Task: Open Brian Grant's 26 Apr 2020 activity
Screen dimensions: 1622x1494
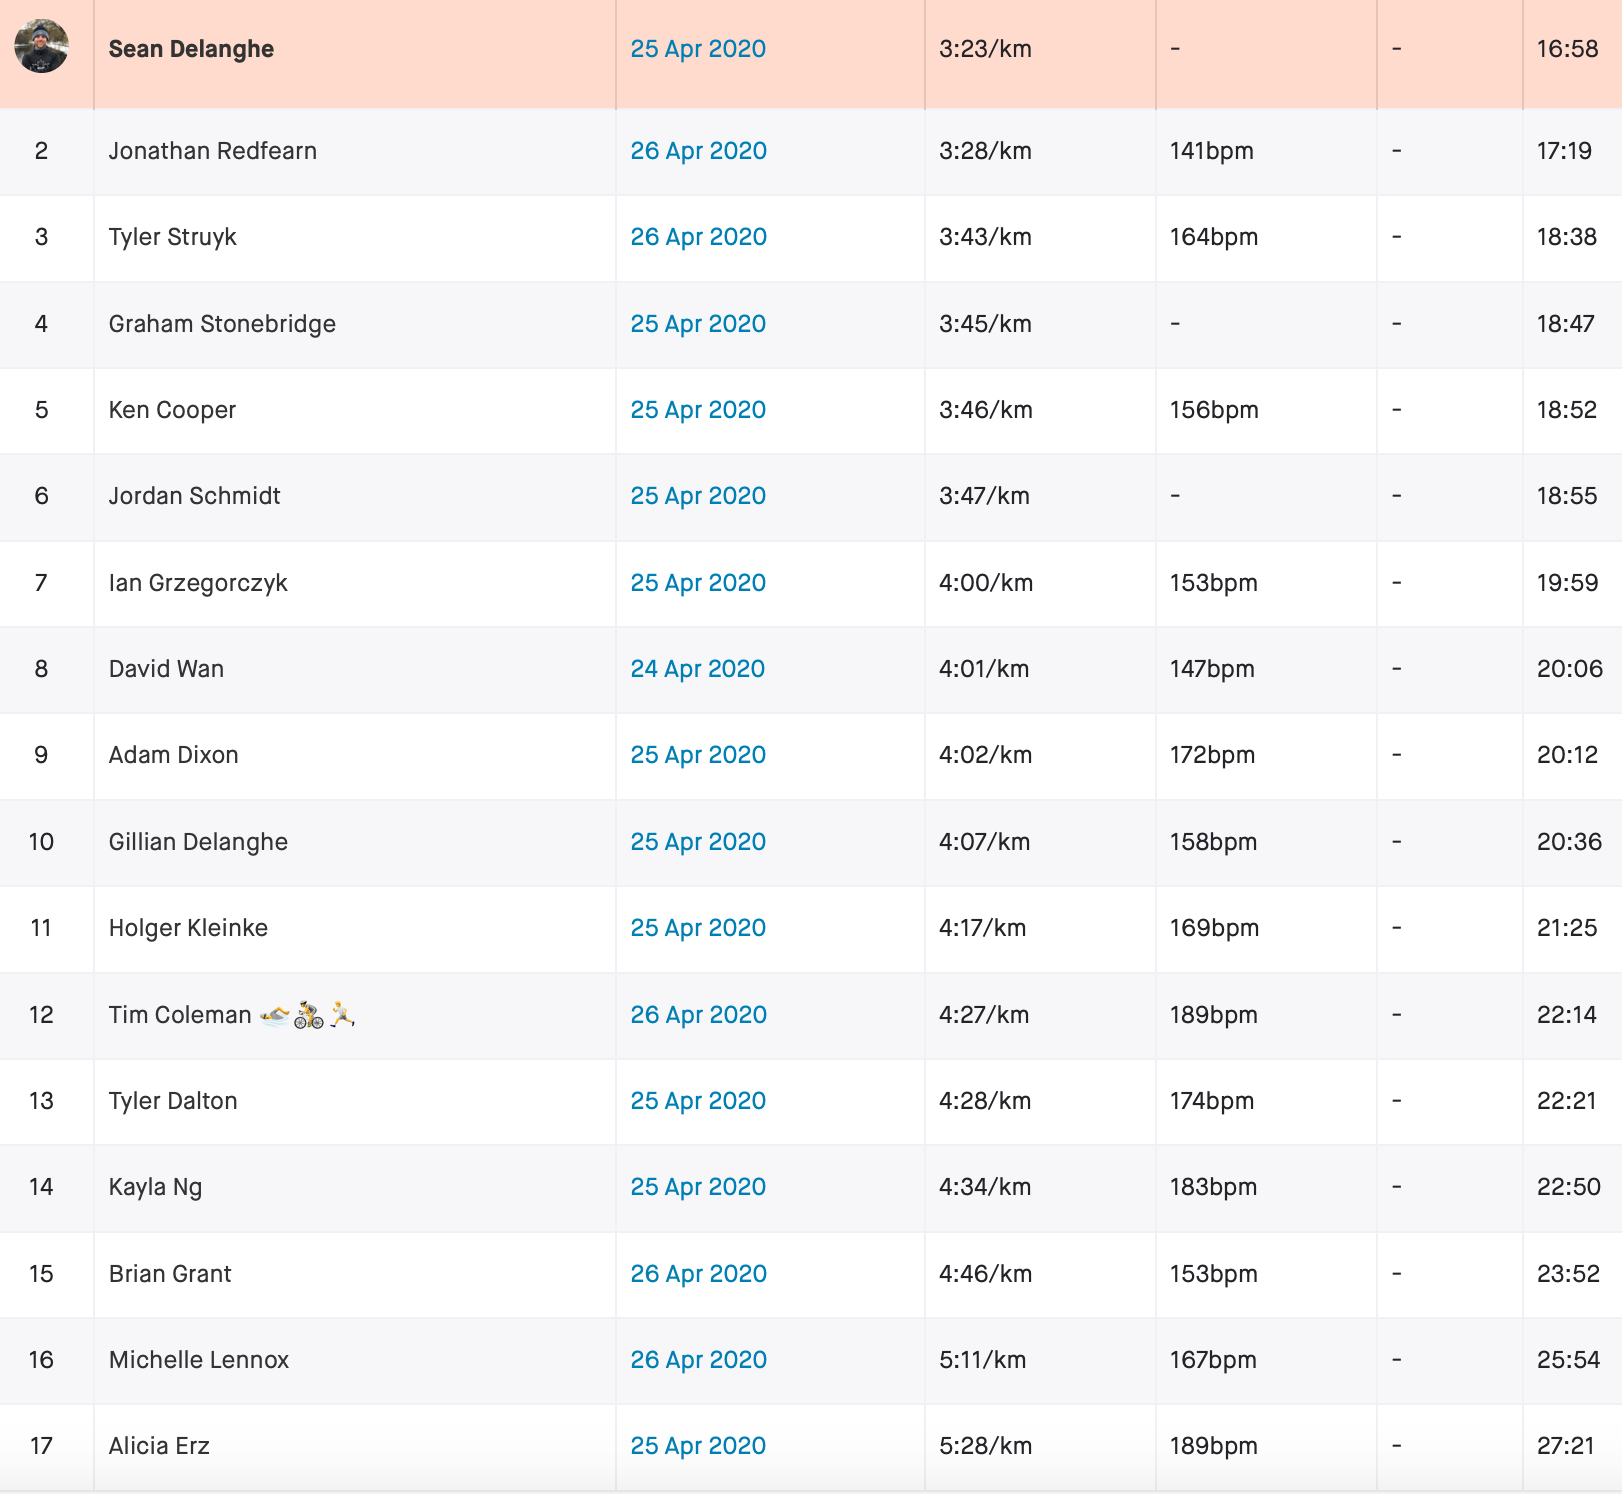Action: (698, 1274)
